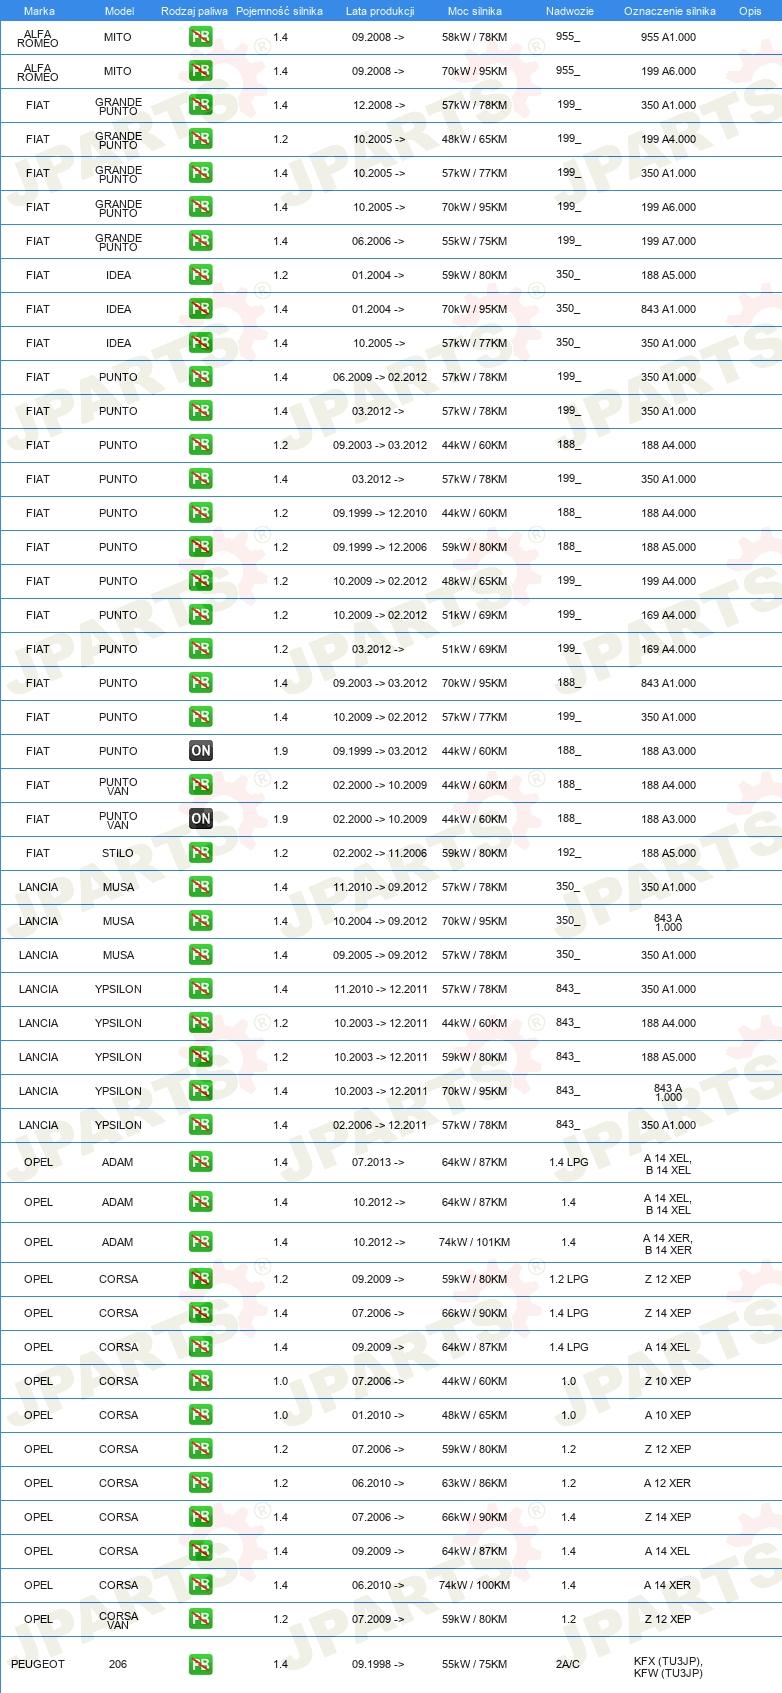
Task: Click the petrol icon in Peugeot 206 row
Action: (201, 1664)
